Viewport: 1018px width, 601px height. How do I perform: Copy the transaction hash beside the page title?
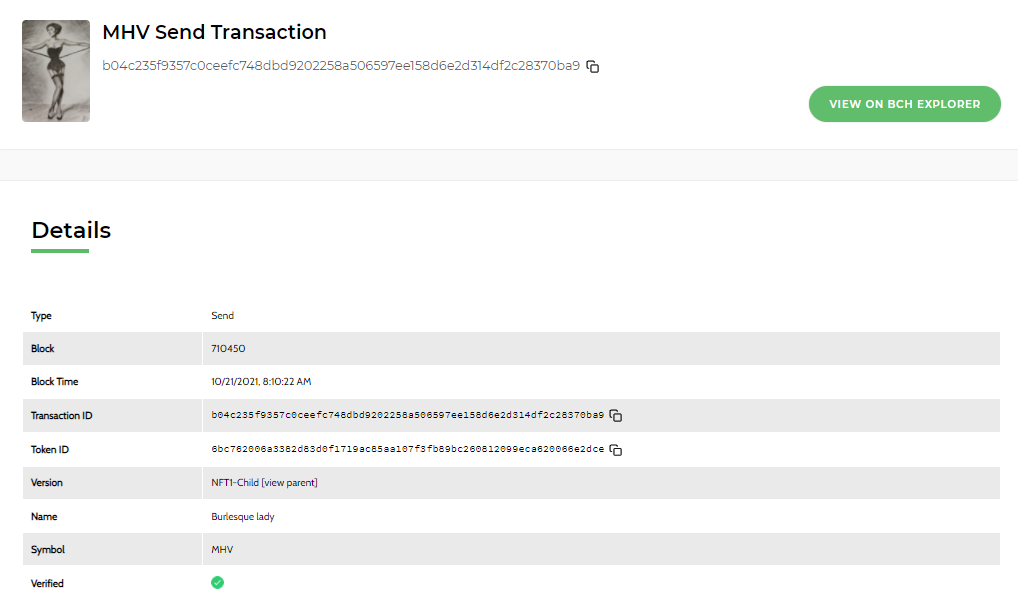[592, 66]
